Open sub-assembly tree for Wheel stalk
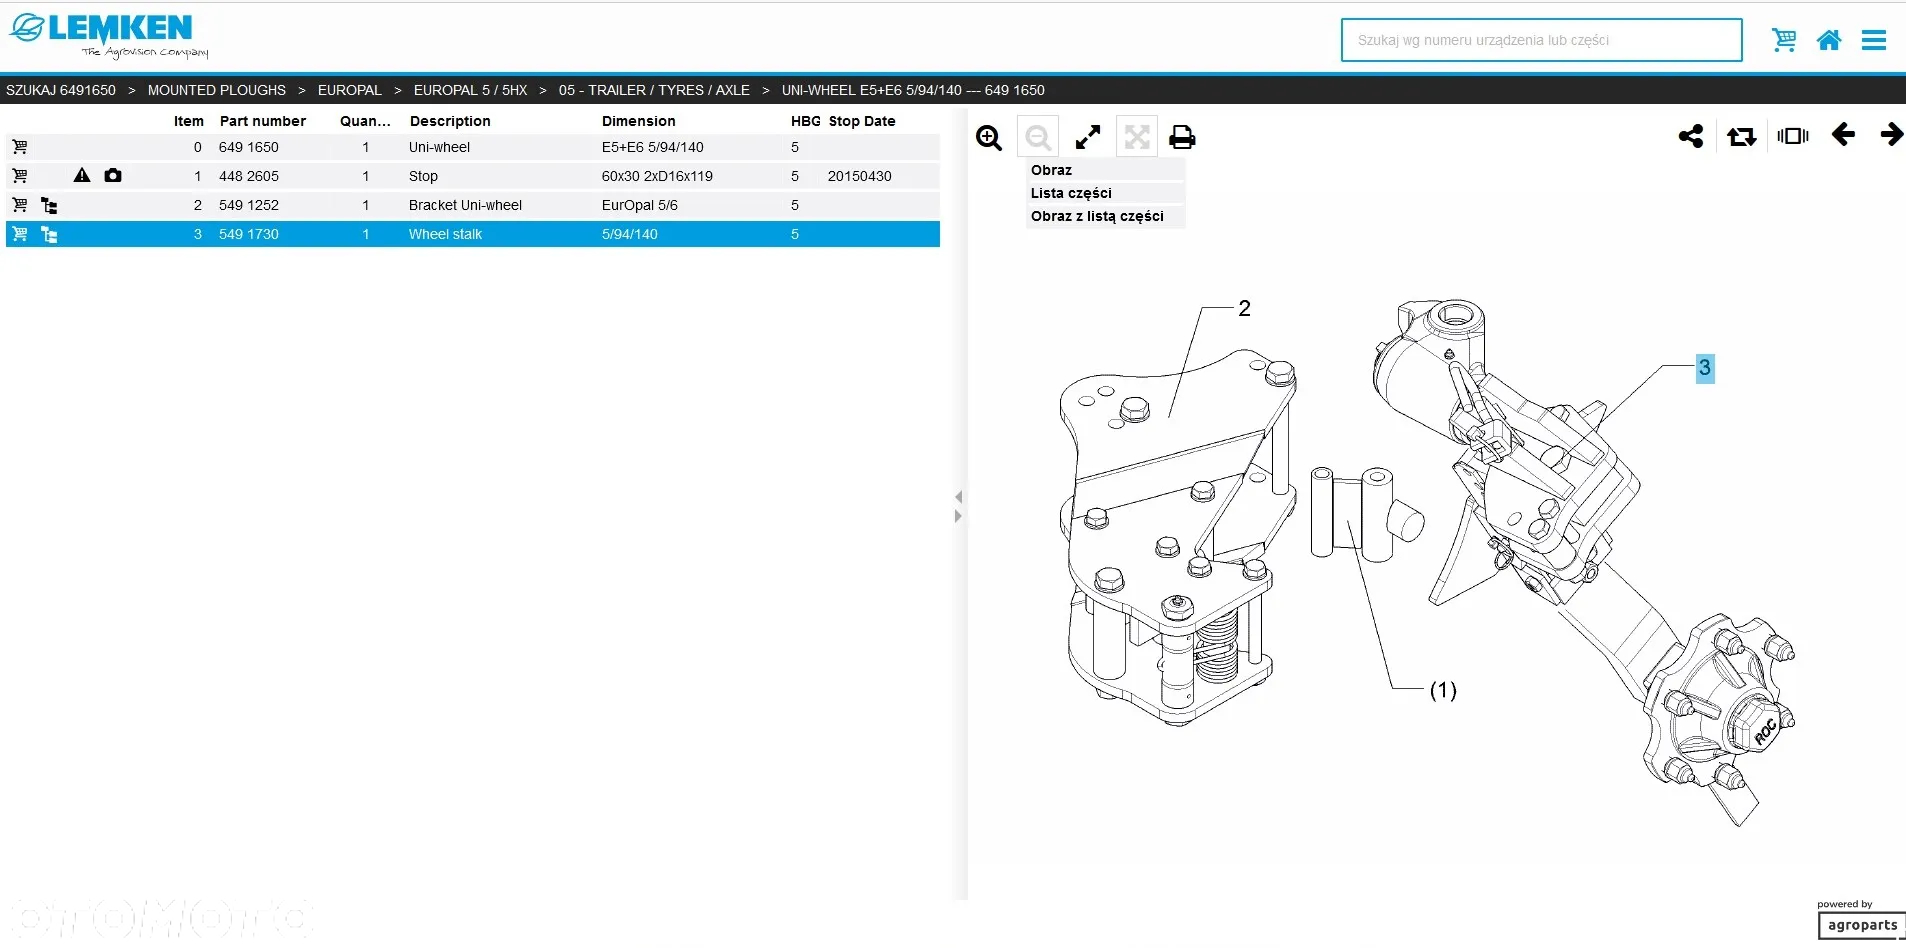The image size is (1906, 948). pos(49,235)
